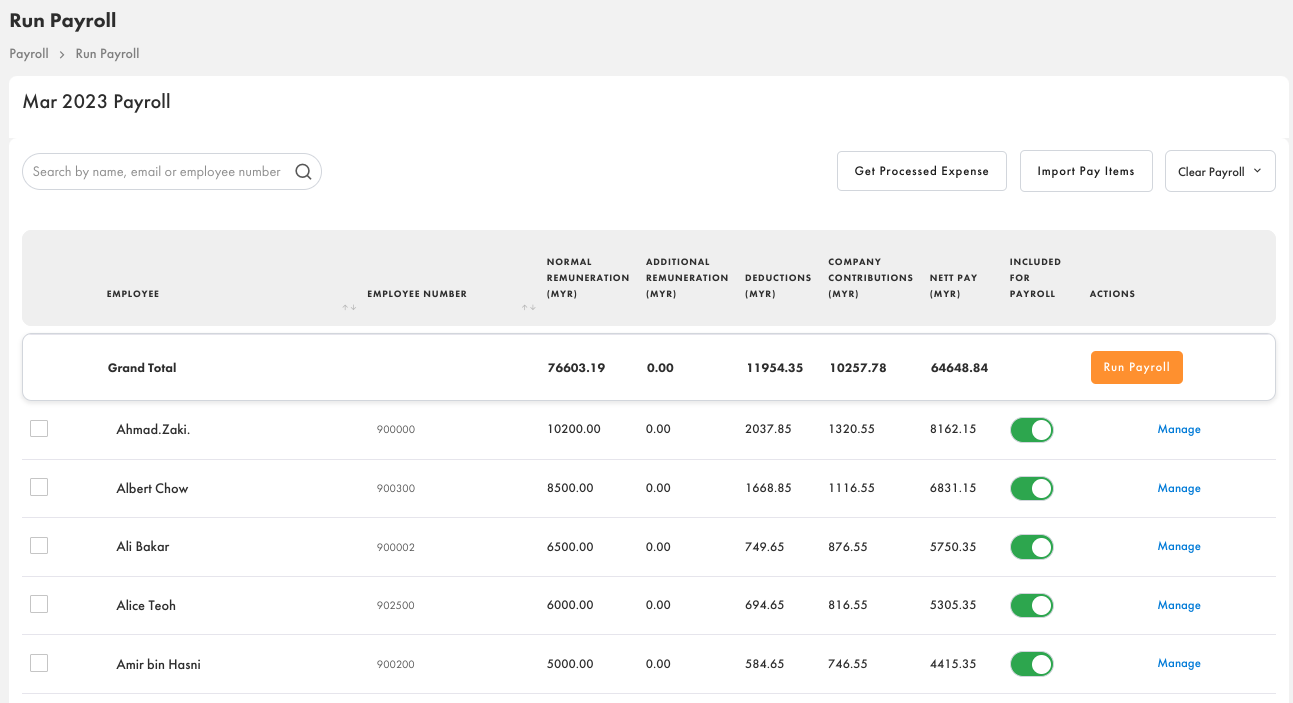The image size is (1293, 703).
Task: Disable payroll inclusion for Ahmad.Zaki.
Action: pyautogui.click(x=1031, y=429)
